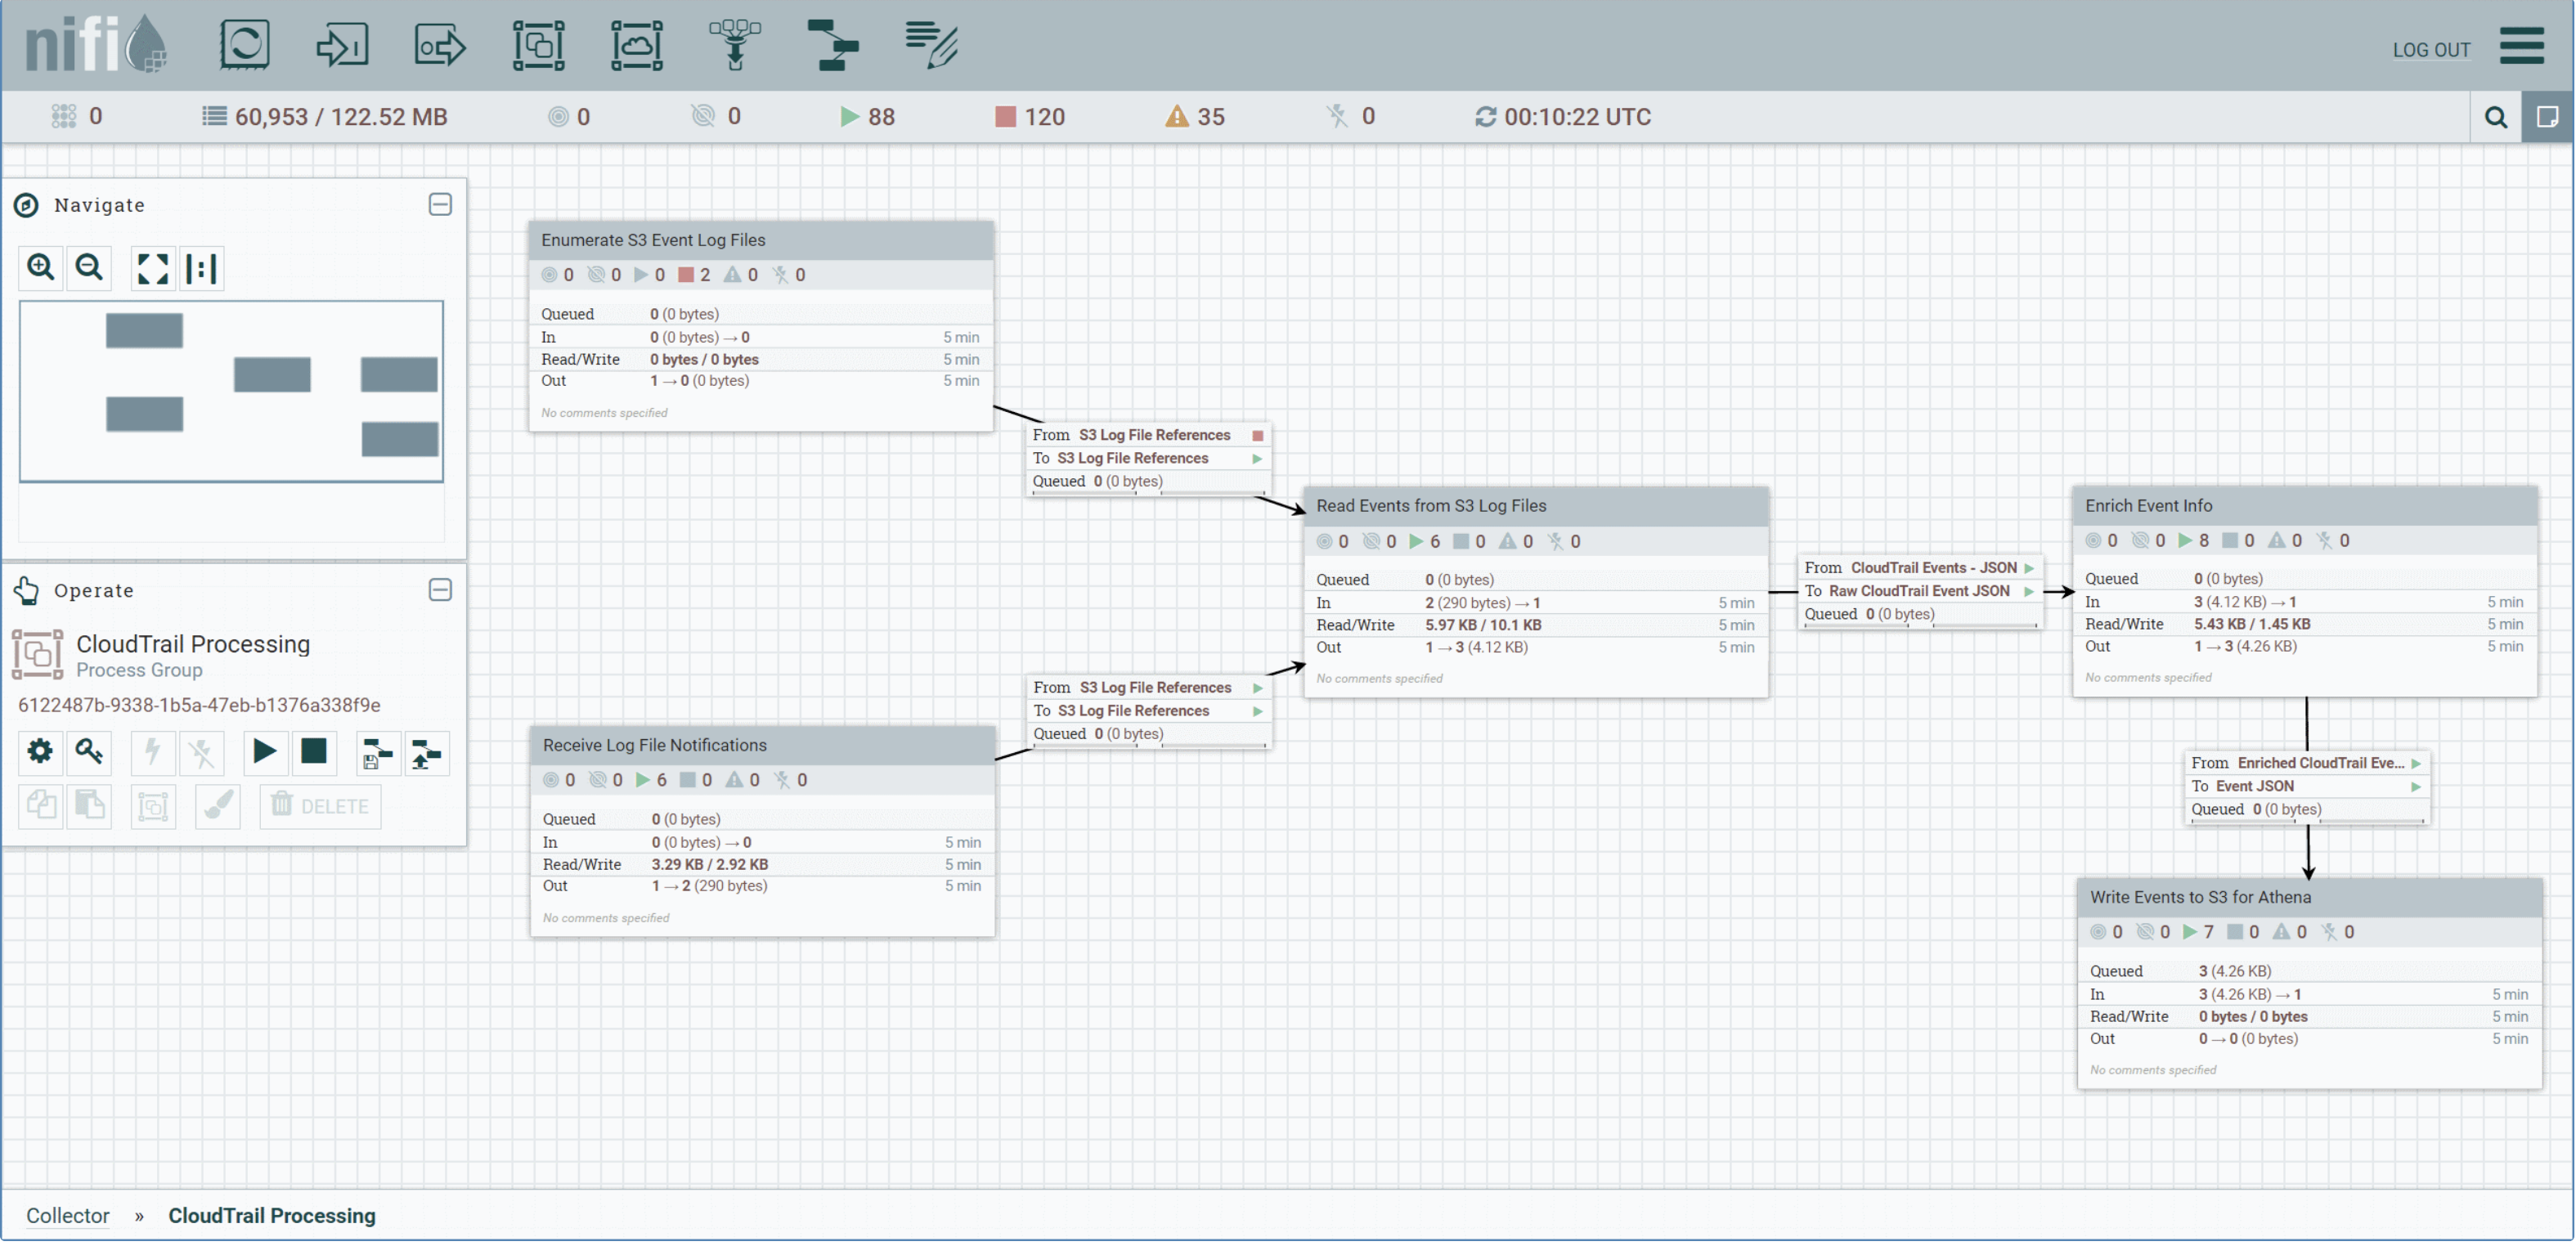Select Write Events to S3 for Athena
Screen dimensions: 2576x1246
[x=2310, y=984]
